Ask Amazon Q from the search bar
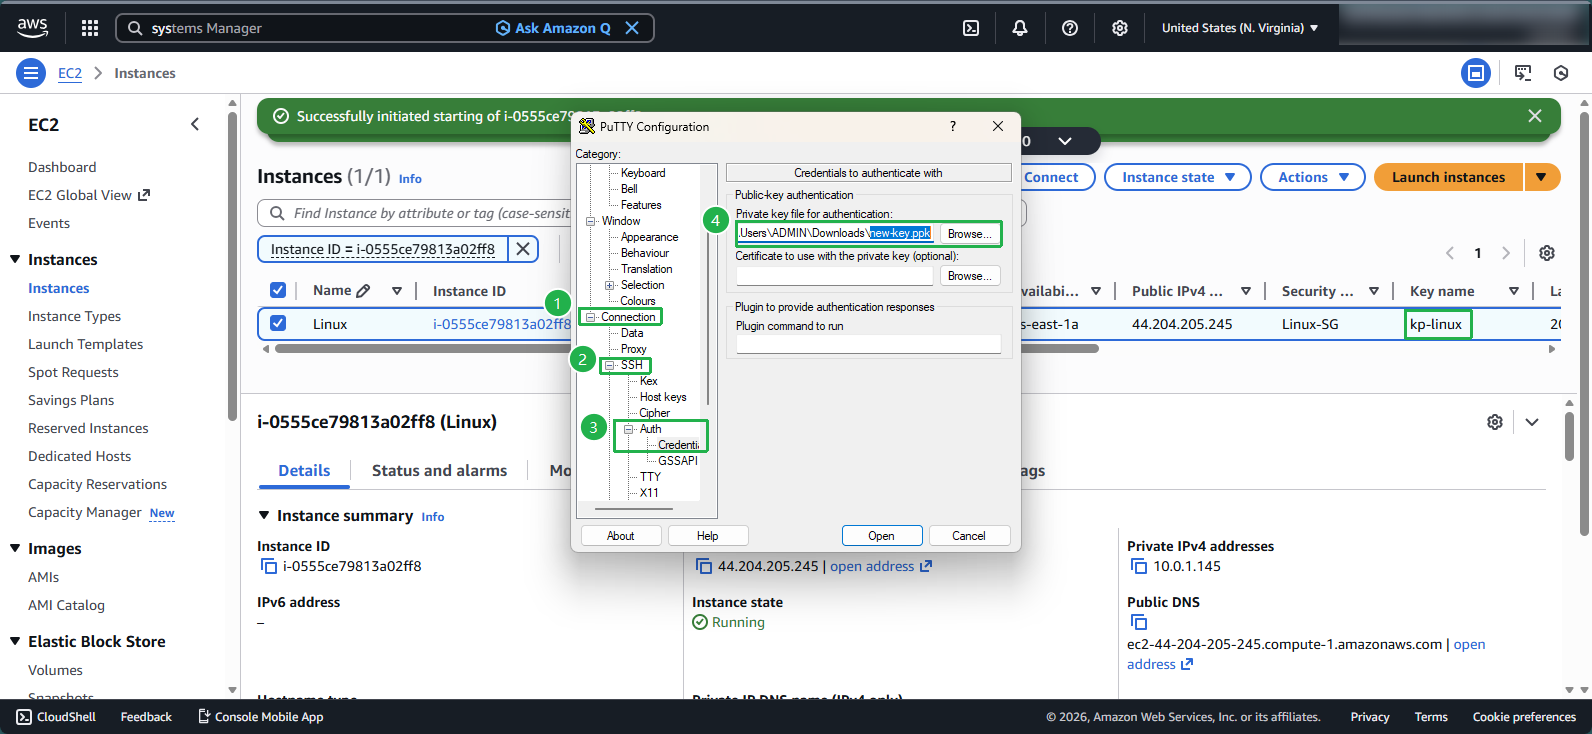Screen dimensions: 1592x734 coord(553,28)
